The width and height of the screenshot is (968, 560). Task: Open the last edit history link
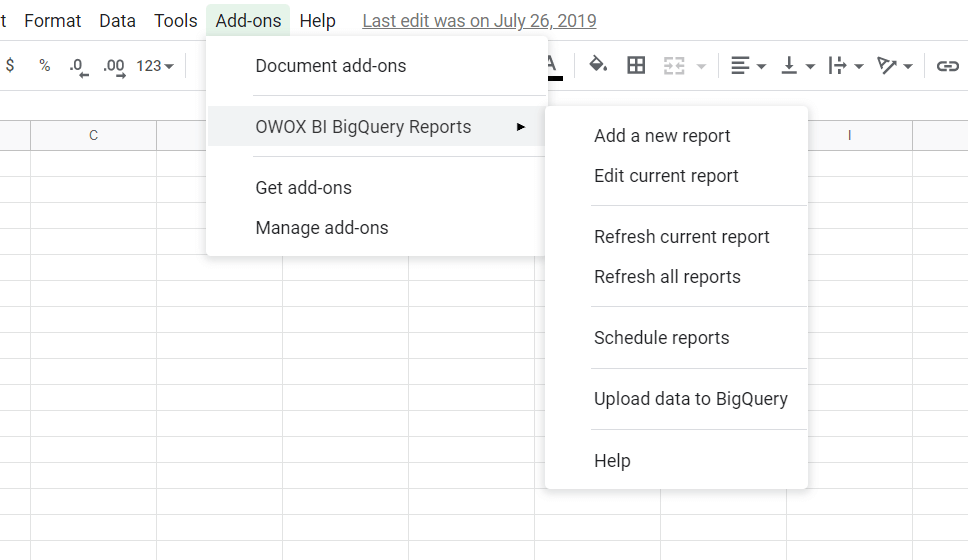[479, 20]
